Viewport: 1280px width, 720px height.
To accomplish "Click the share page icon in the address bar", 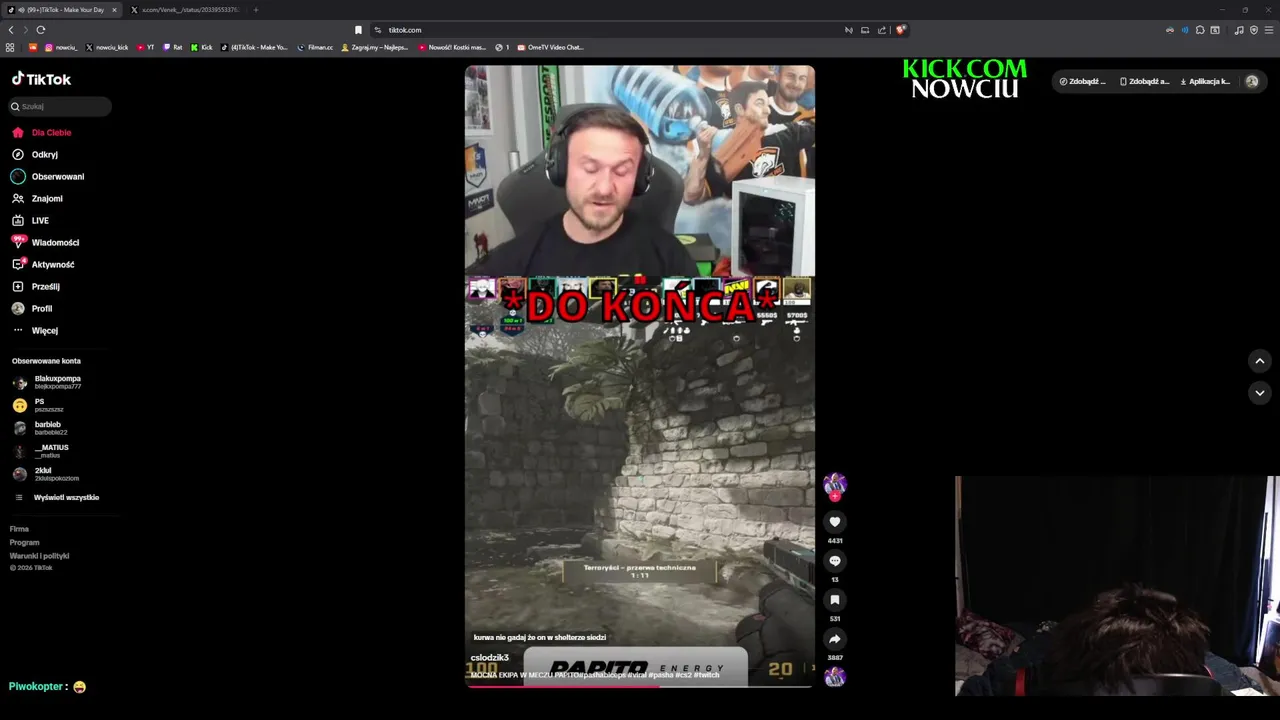I will coord(882,30).
